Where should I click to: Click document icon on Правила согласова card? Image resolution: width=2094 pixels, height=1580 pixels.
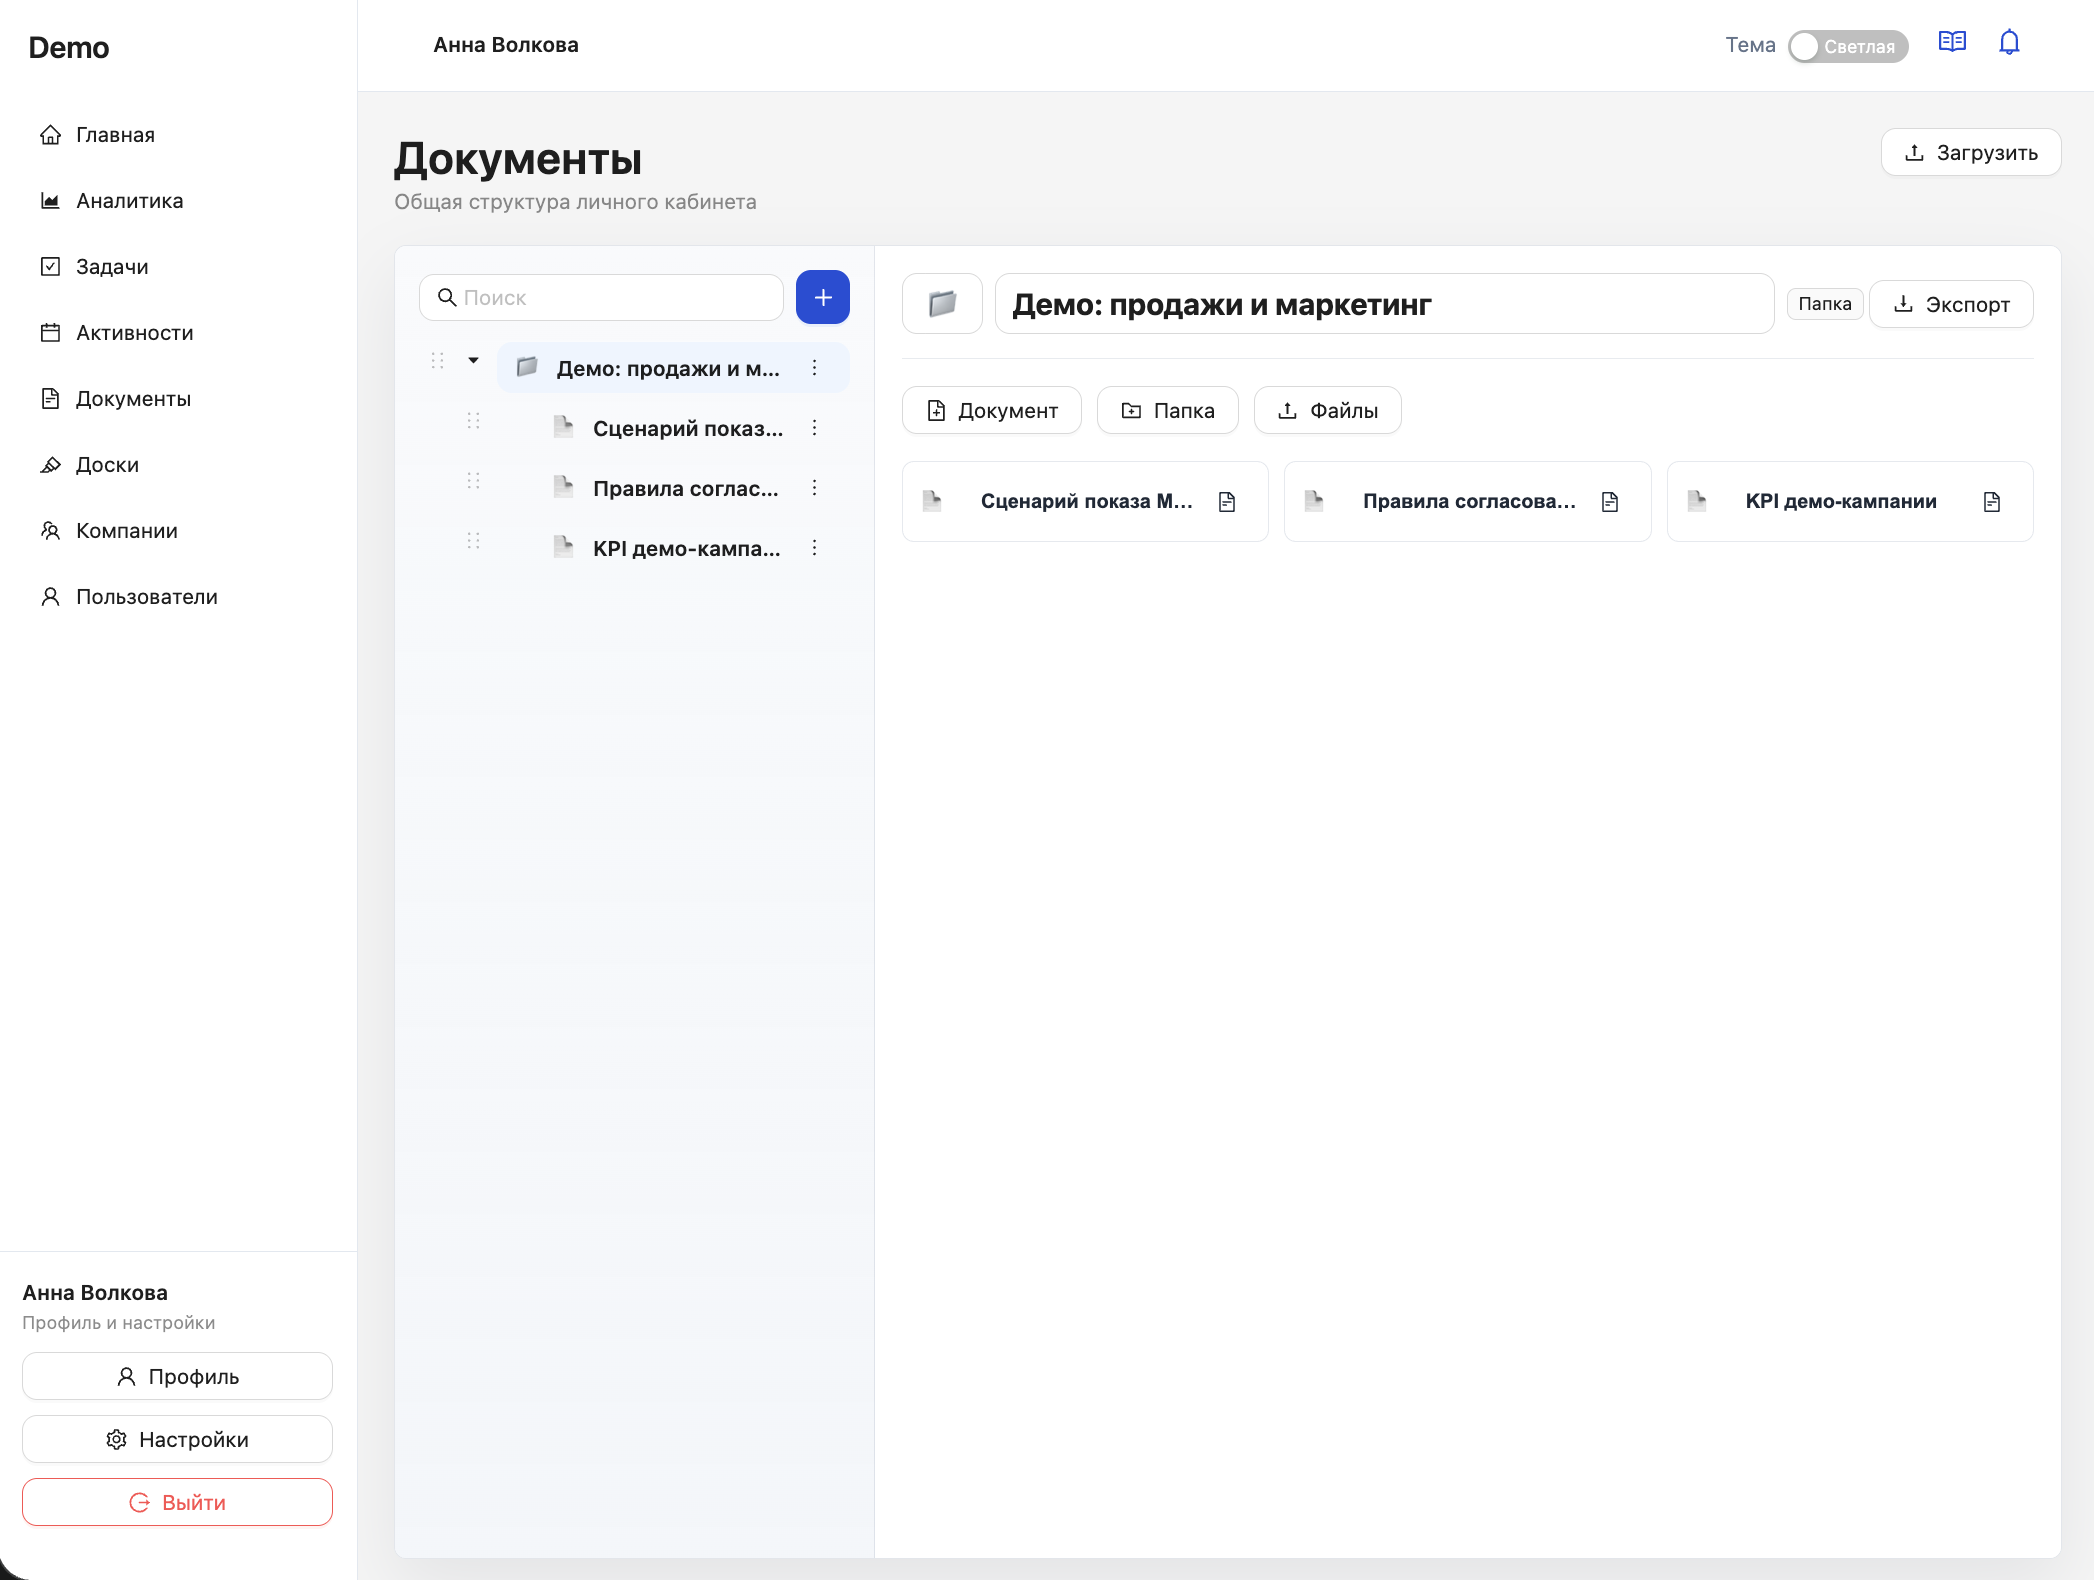1610,502
